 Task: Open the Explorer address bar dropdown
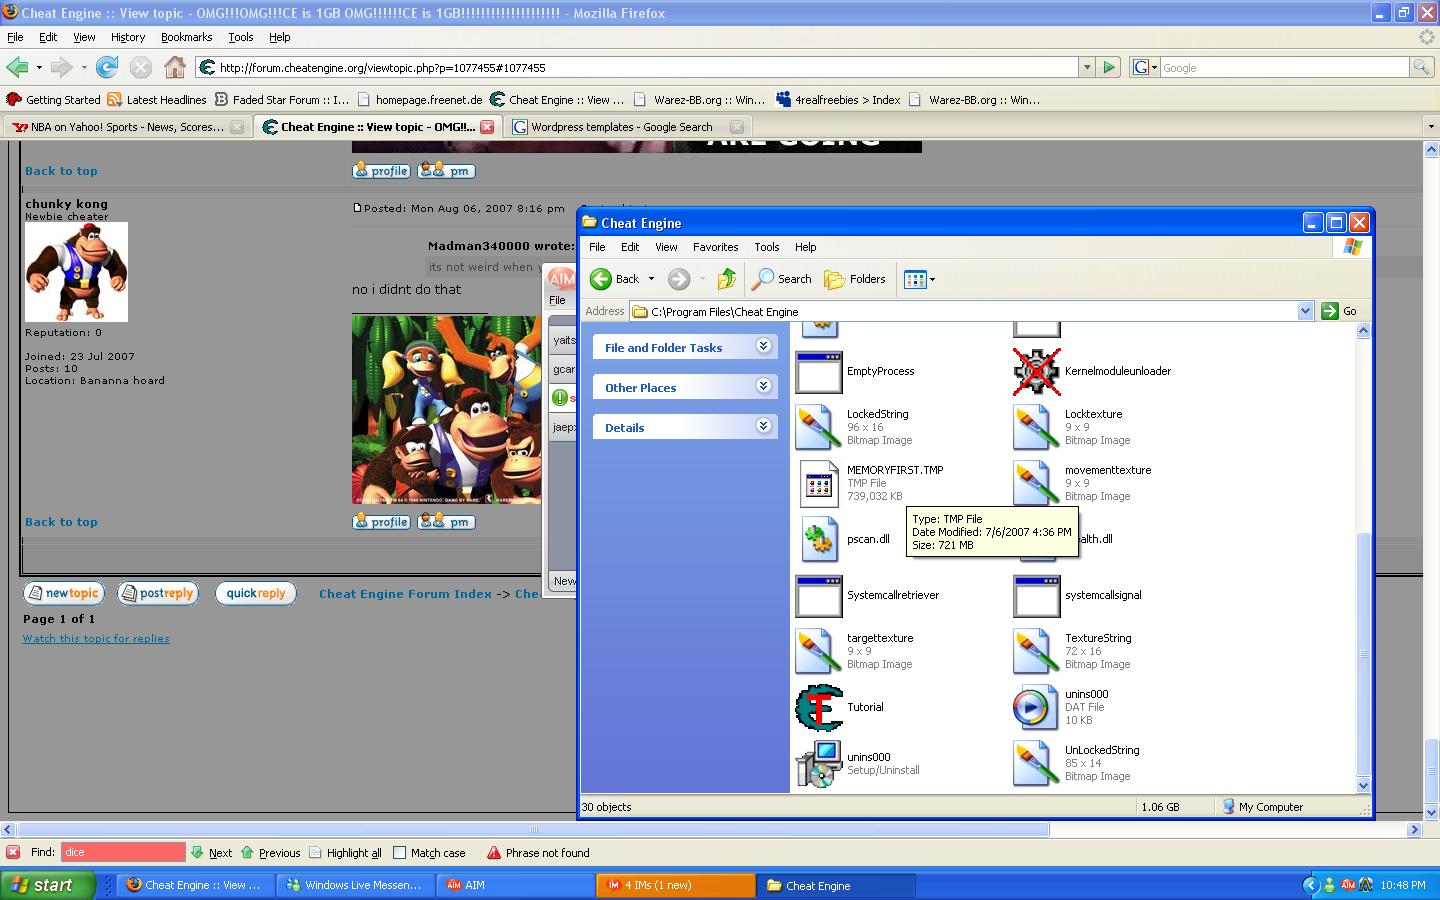1305,311
